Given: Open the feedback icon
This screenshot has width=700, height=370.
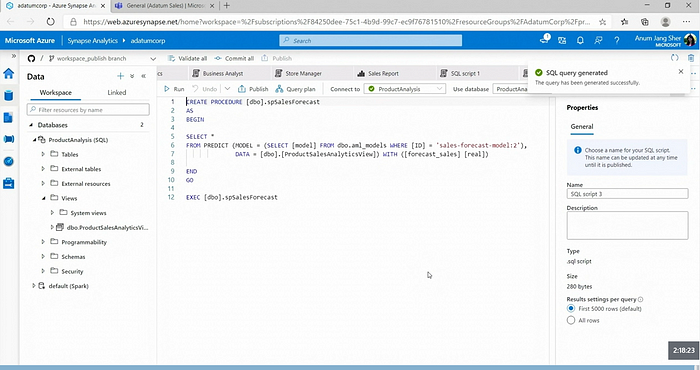Looking at the screenshot, I should [598, 41].
